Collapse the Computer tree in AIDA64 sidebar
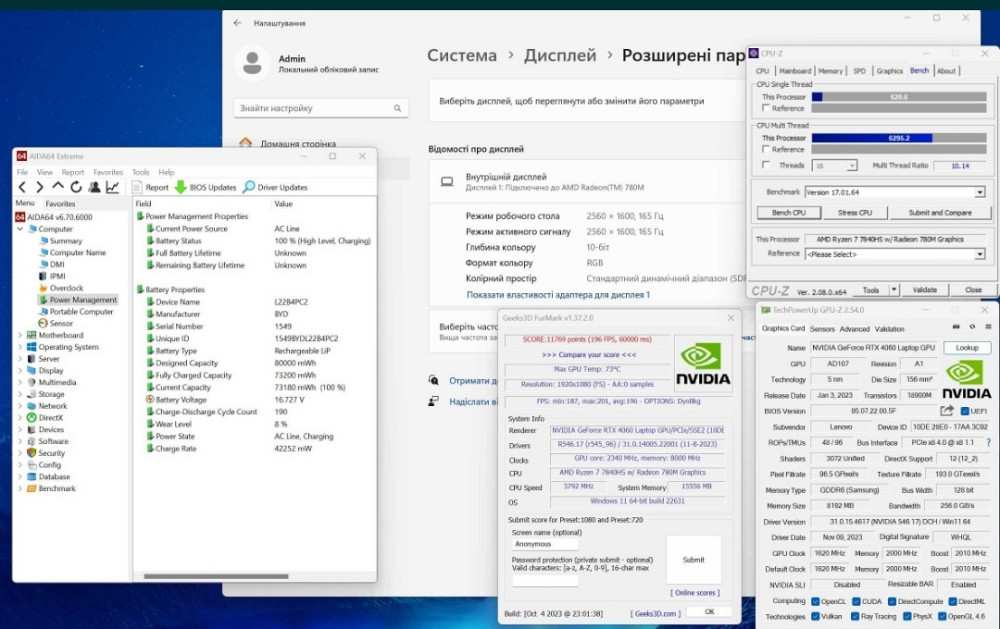The image size is (1000, 629). click(22, 228)
